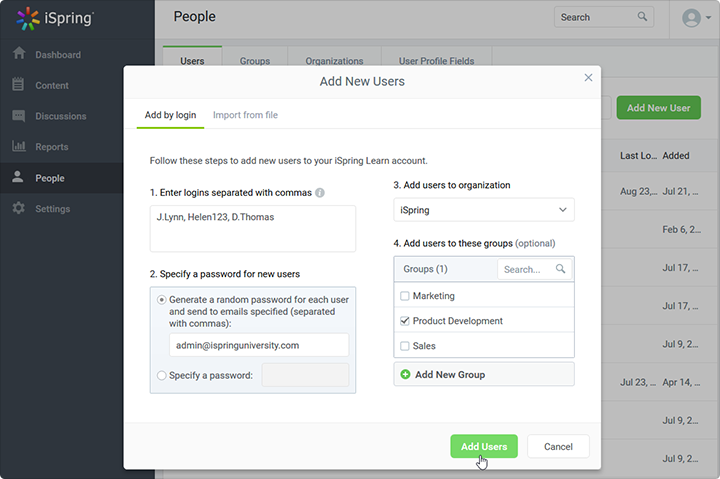
Task: Click the Cancel button
Action: pyautogui.click(x=558, y=446)
